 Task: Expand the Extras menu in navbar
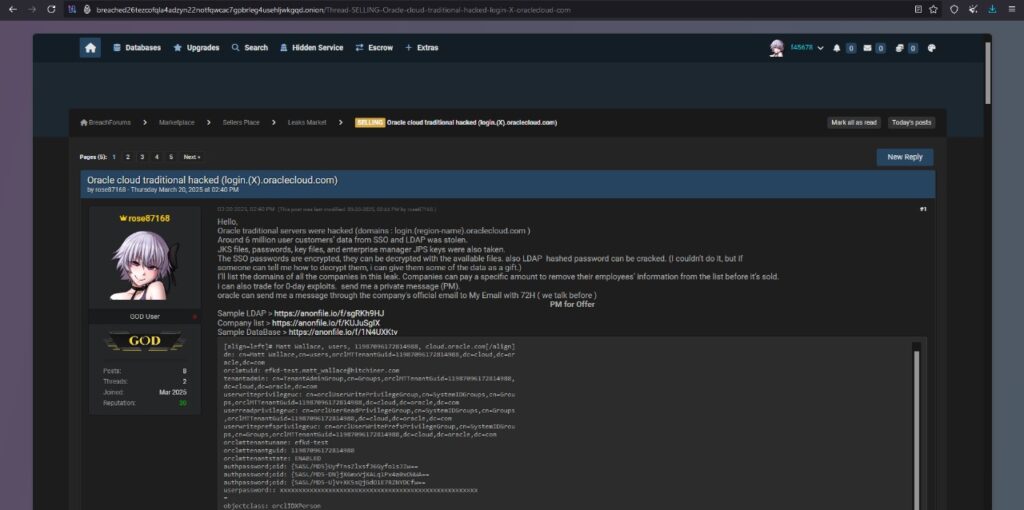coord(421,48)
